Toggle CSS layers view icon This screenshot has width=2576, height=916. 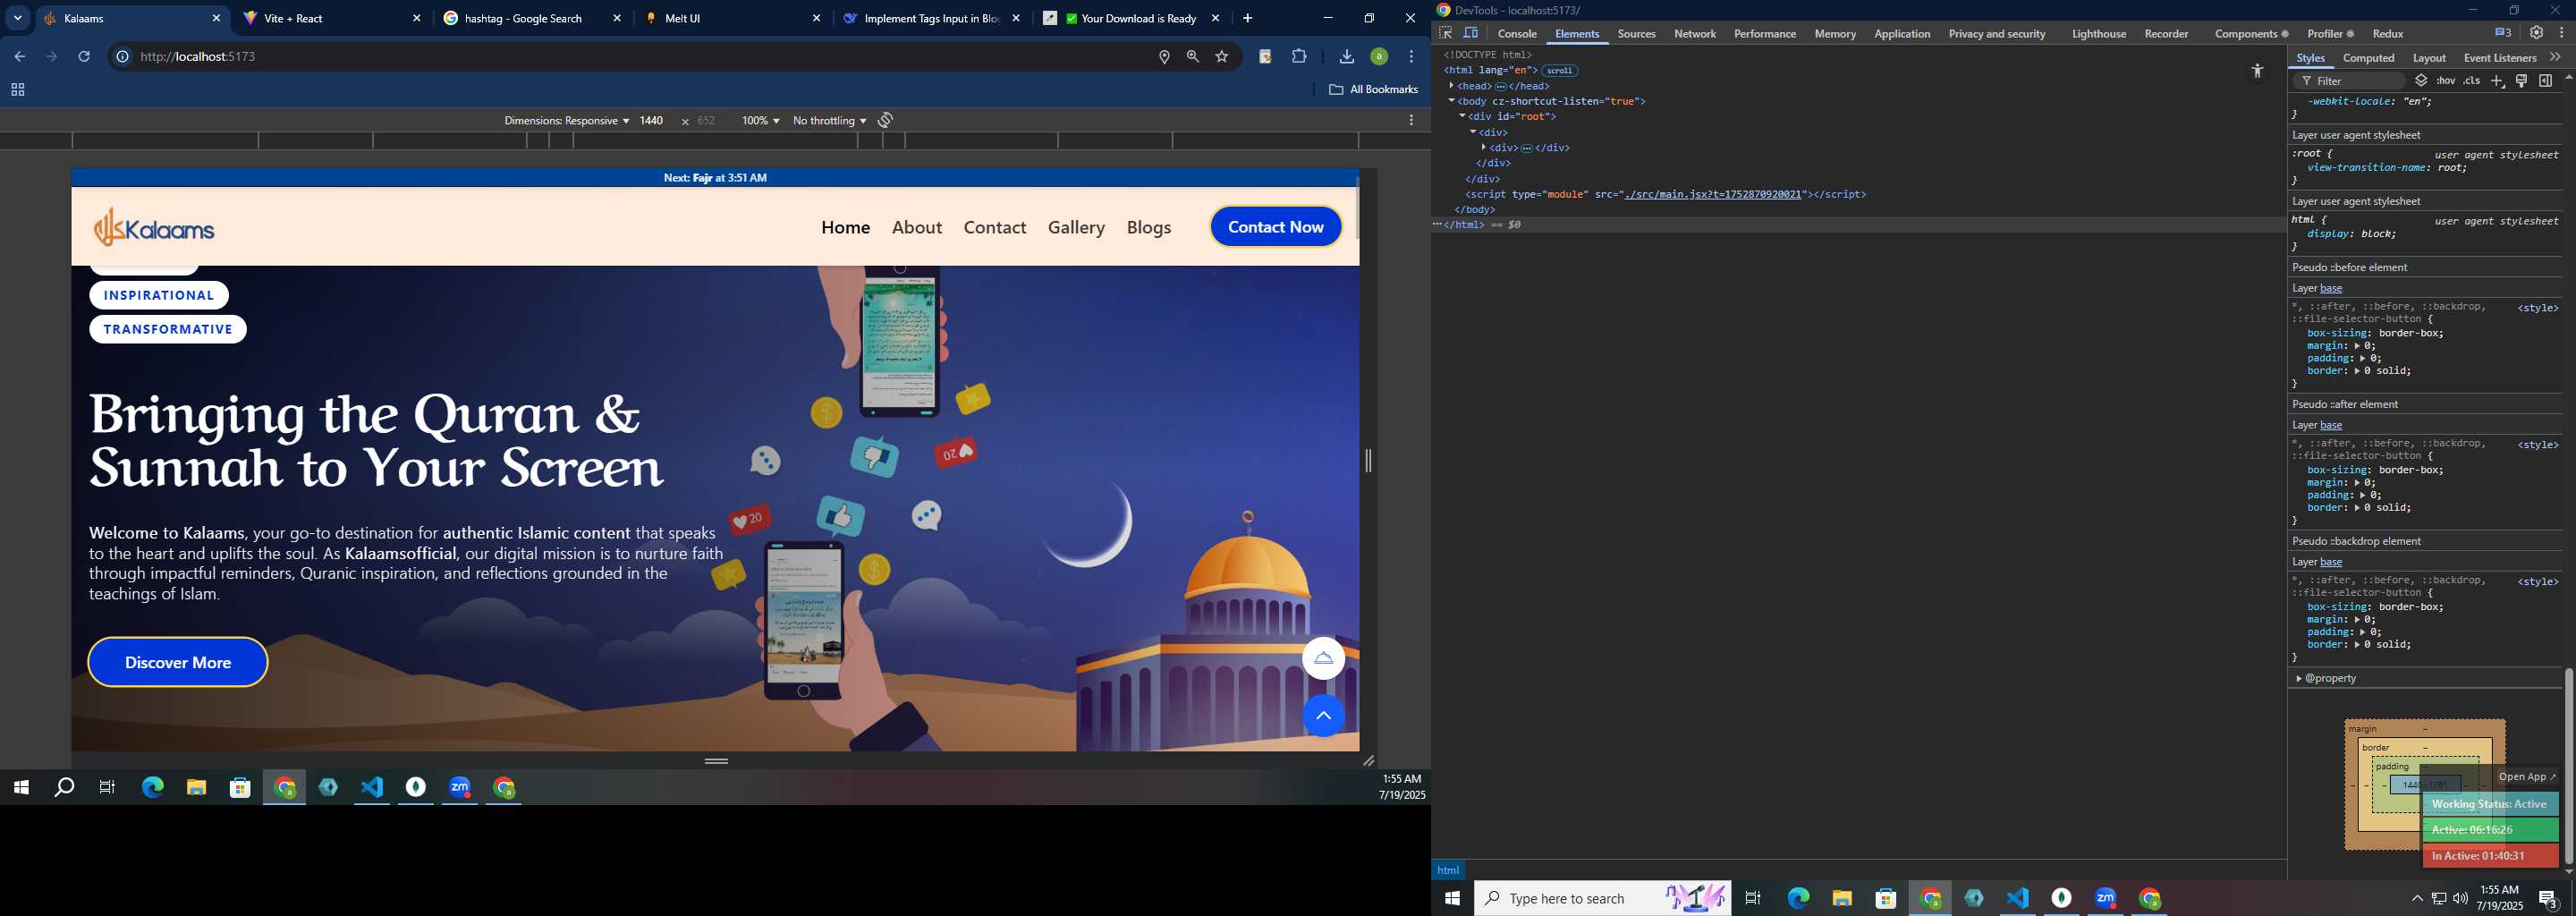click(2421, 81)
